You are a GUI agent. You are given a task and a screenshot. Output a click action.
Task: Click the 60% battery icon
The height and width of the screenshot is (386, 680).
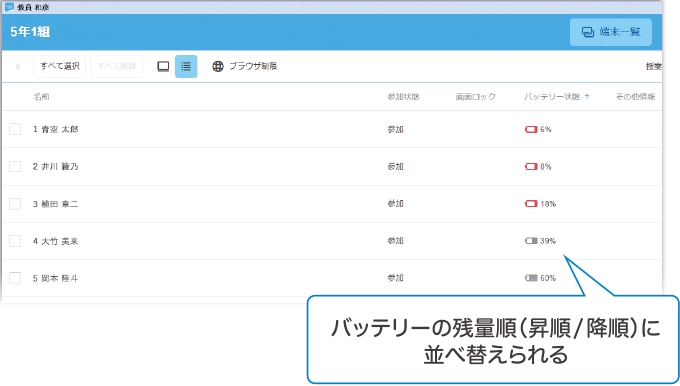(x=531, y=278)
